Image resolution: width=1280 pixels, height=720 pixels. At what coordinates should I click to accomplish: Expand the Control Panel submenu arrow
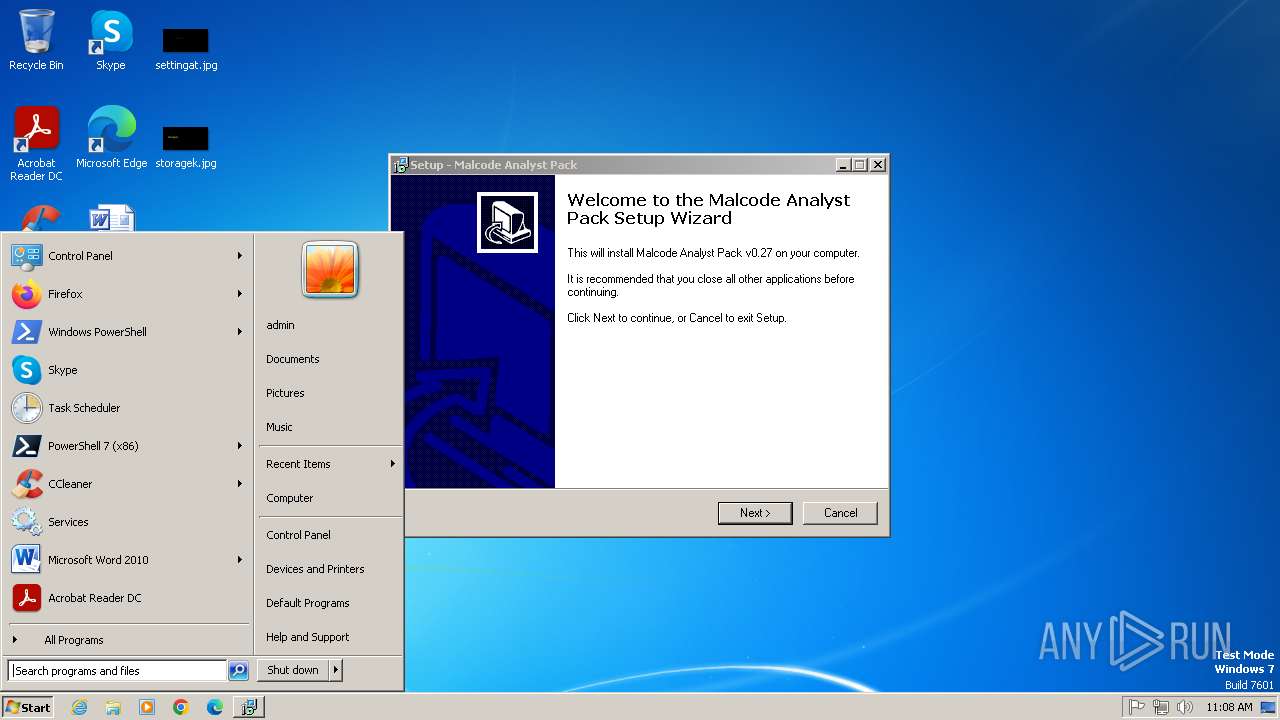click(240, 256)
